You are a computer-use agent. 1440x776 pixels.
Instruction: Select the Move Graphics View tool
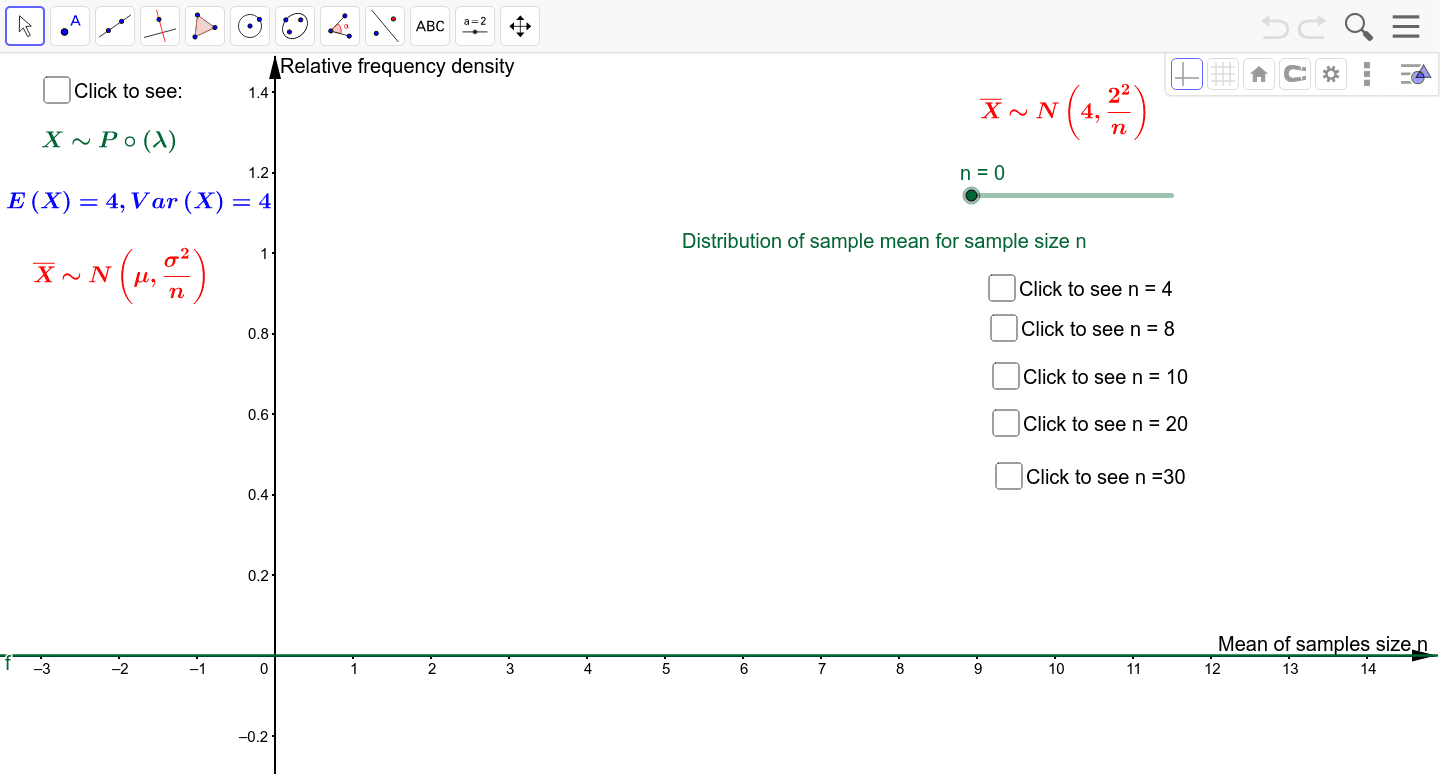(x=520, y=26)
